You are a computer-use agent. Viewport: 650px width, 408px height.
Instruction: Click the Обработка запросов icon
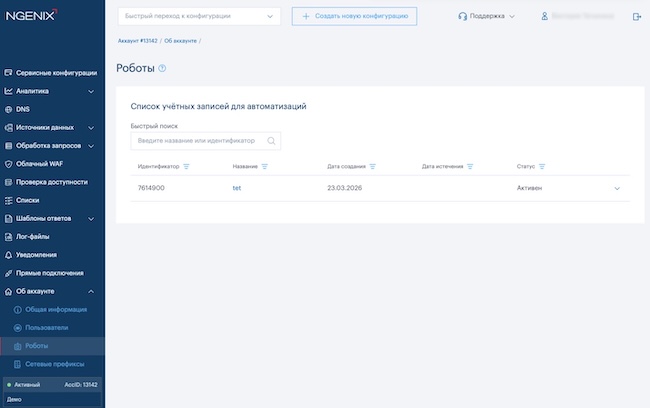pyautogui.click(x=8, y=146)
